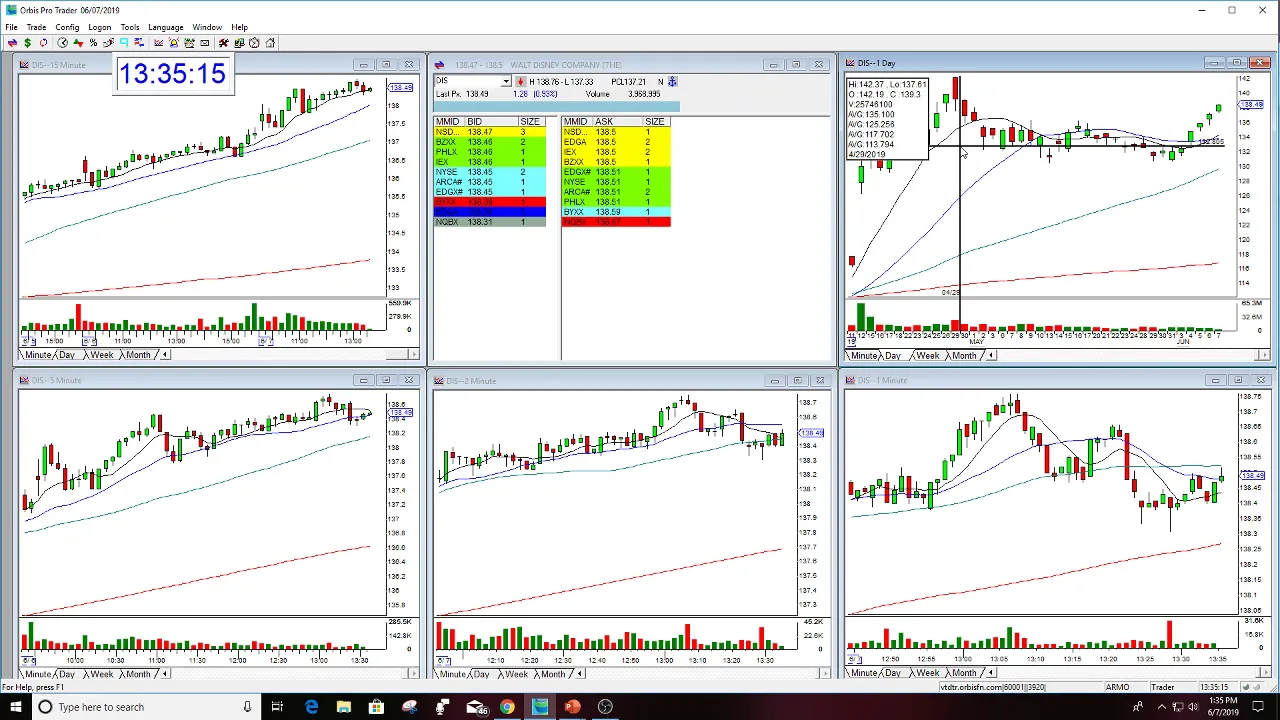Click the toolbar icon left of the speech bubble
This screenshot has width=1280, height=720.
109,43
